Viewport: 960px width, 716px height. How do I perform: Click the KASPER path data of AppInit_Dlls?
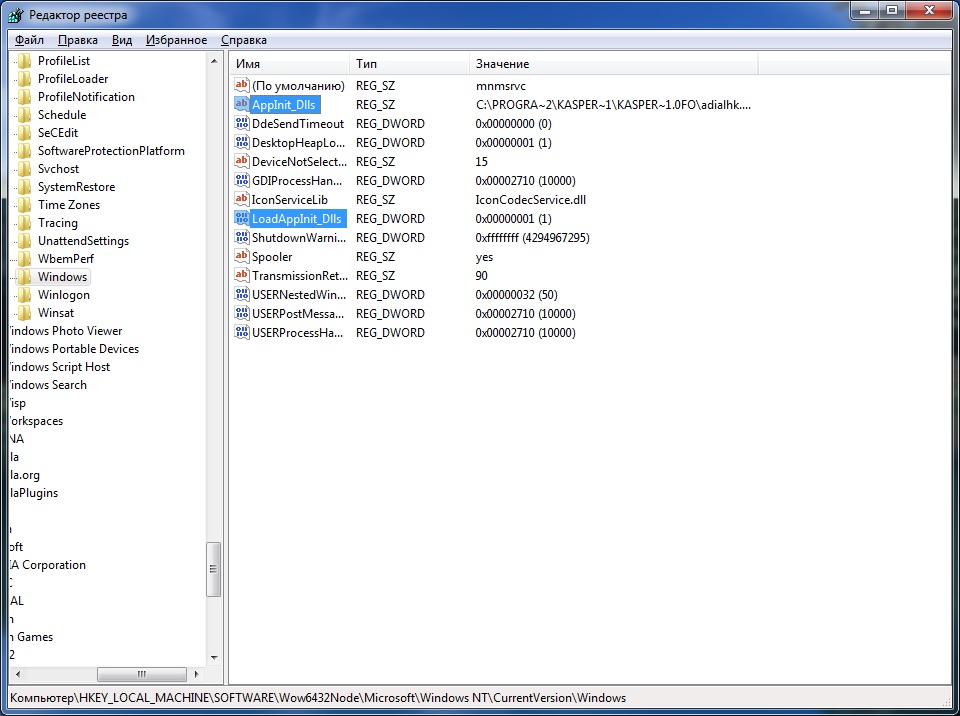tap(613, 105)
